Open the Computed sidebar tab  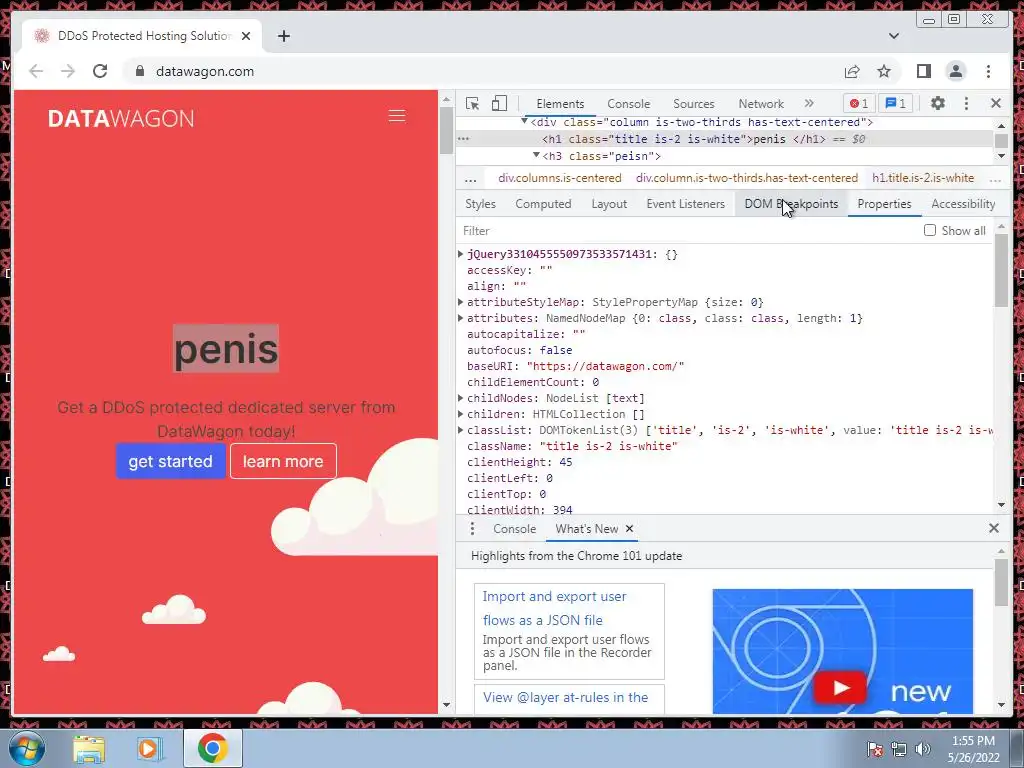(x=543, y=204)
